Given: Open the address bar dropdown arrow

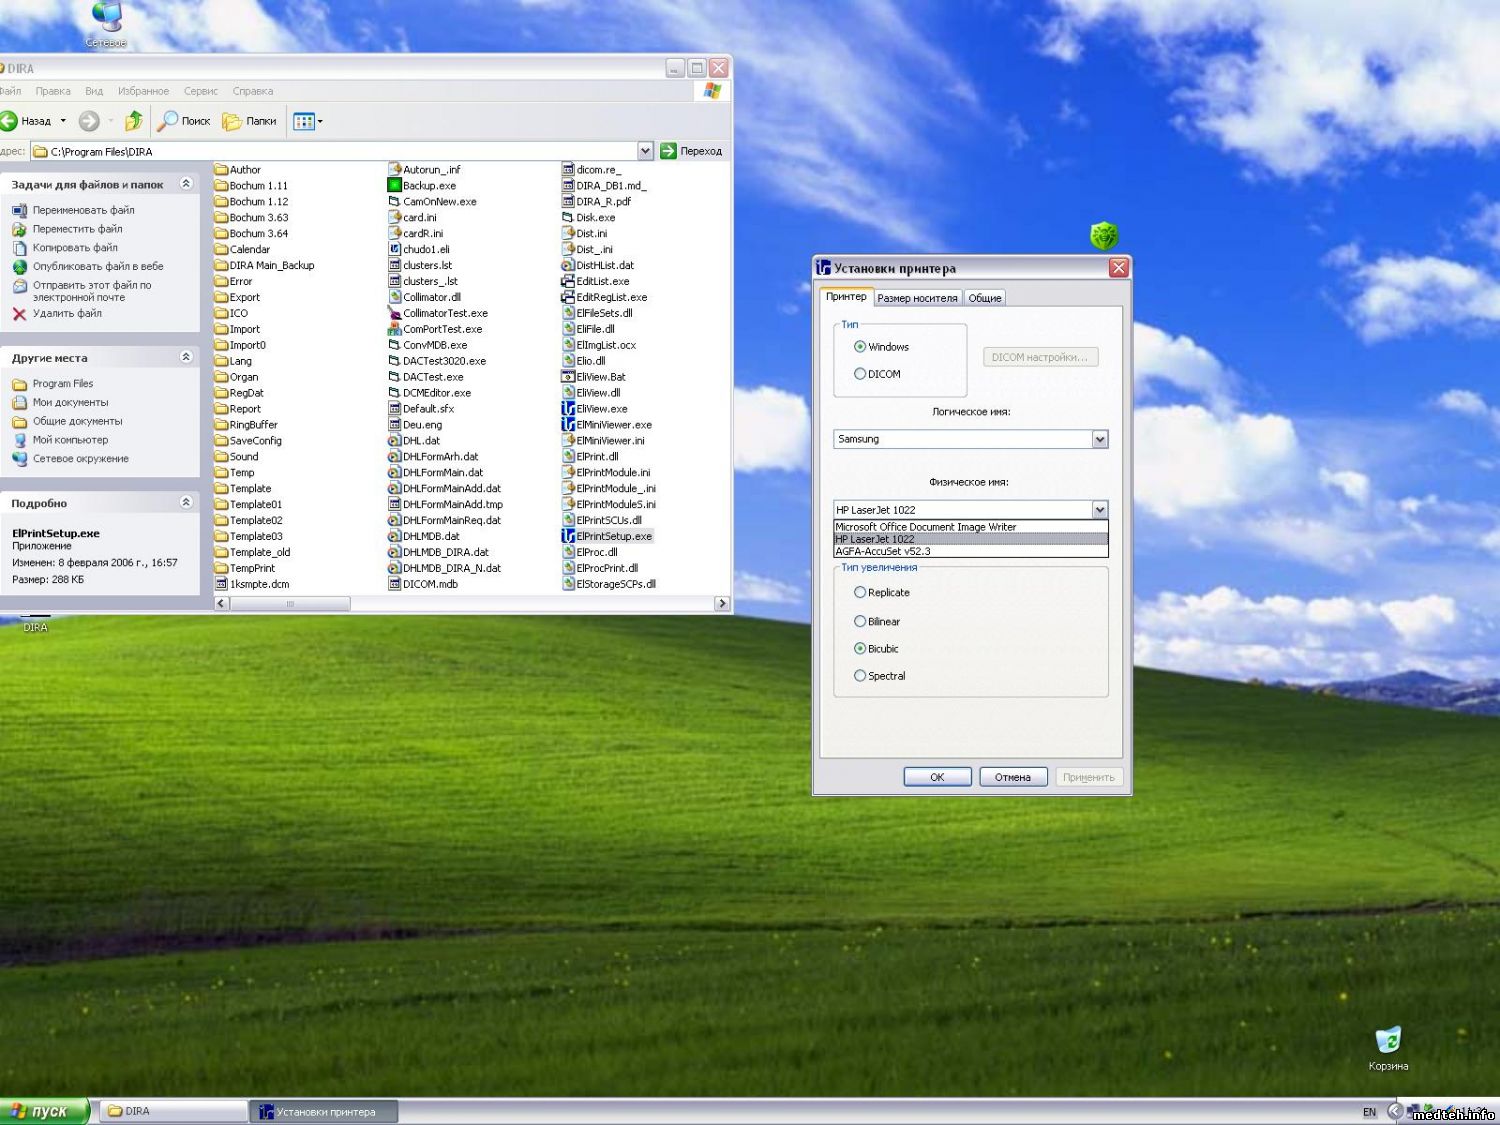Looking at the screenshot, I should [x=645, y=151].
